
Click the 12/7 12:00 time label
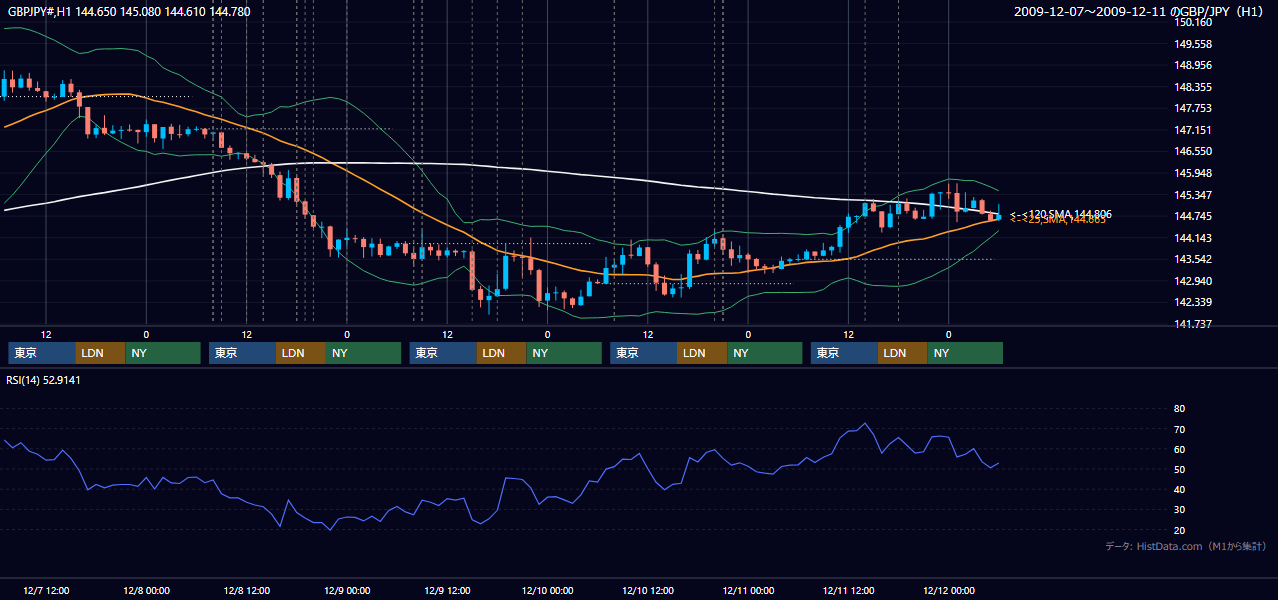[46, 590]
